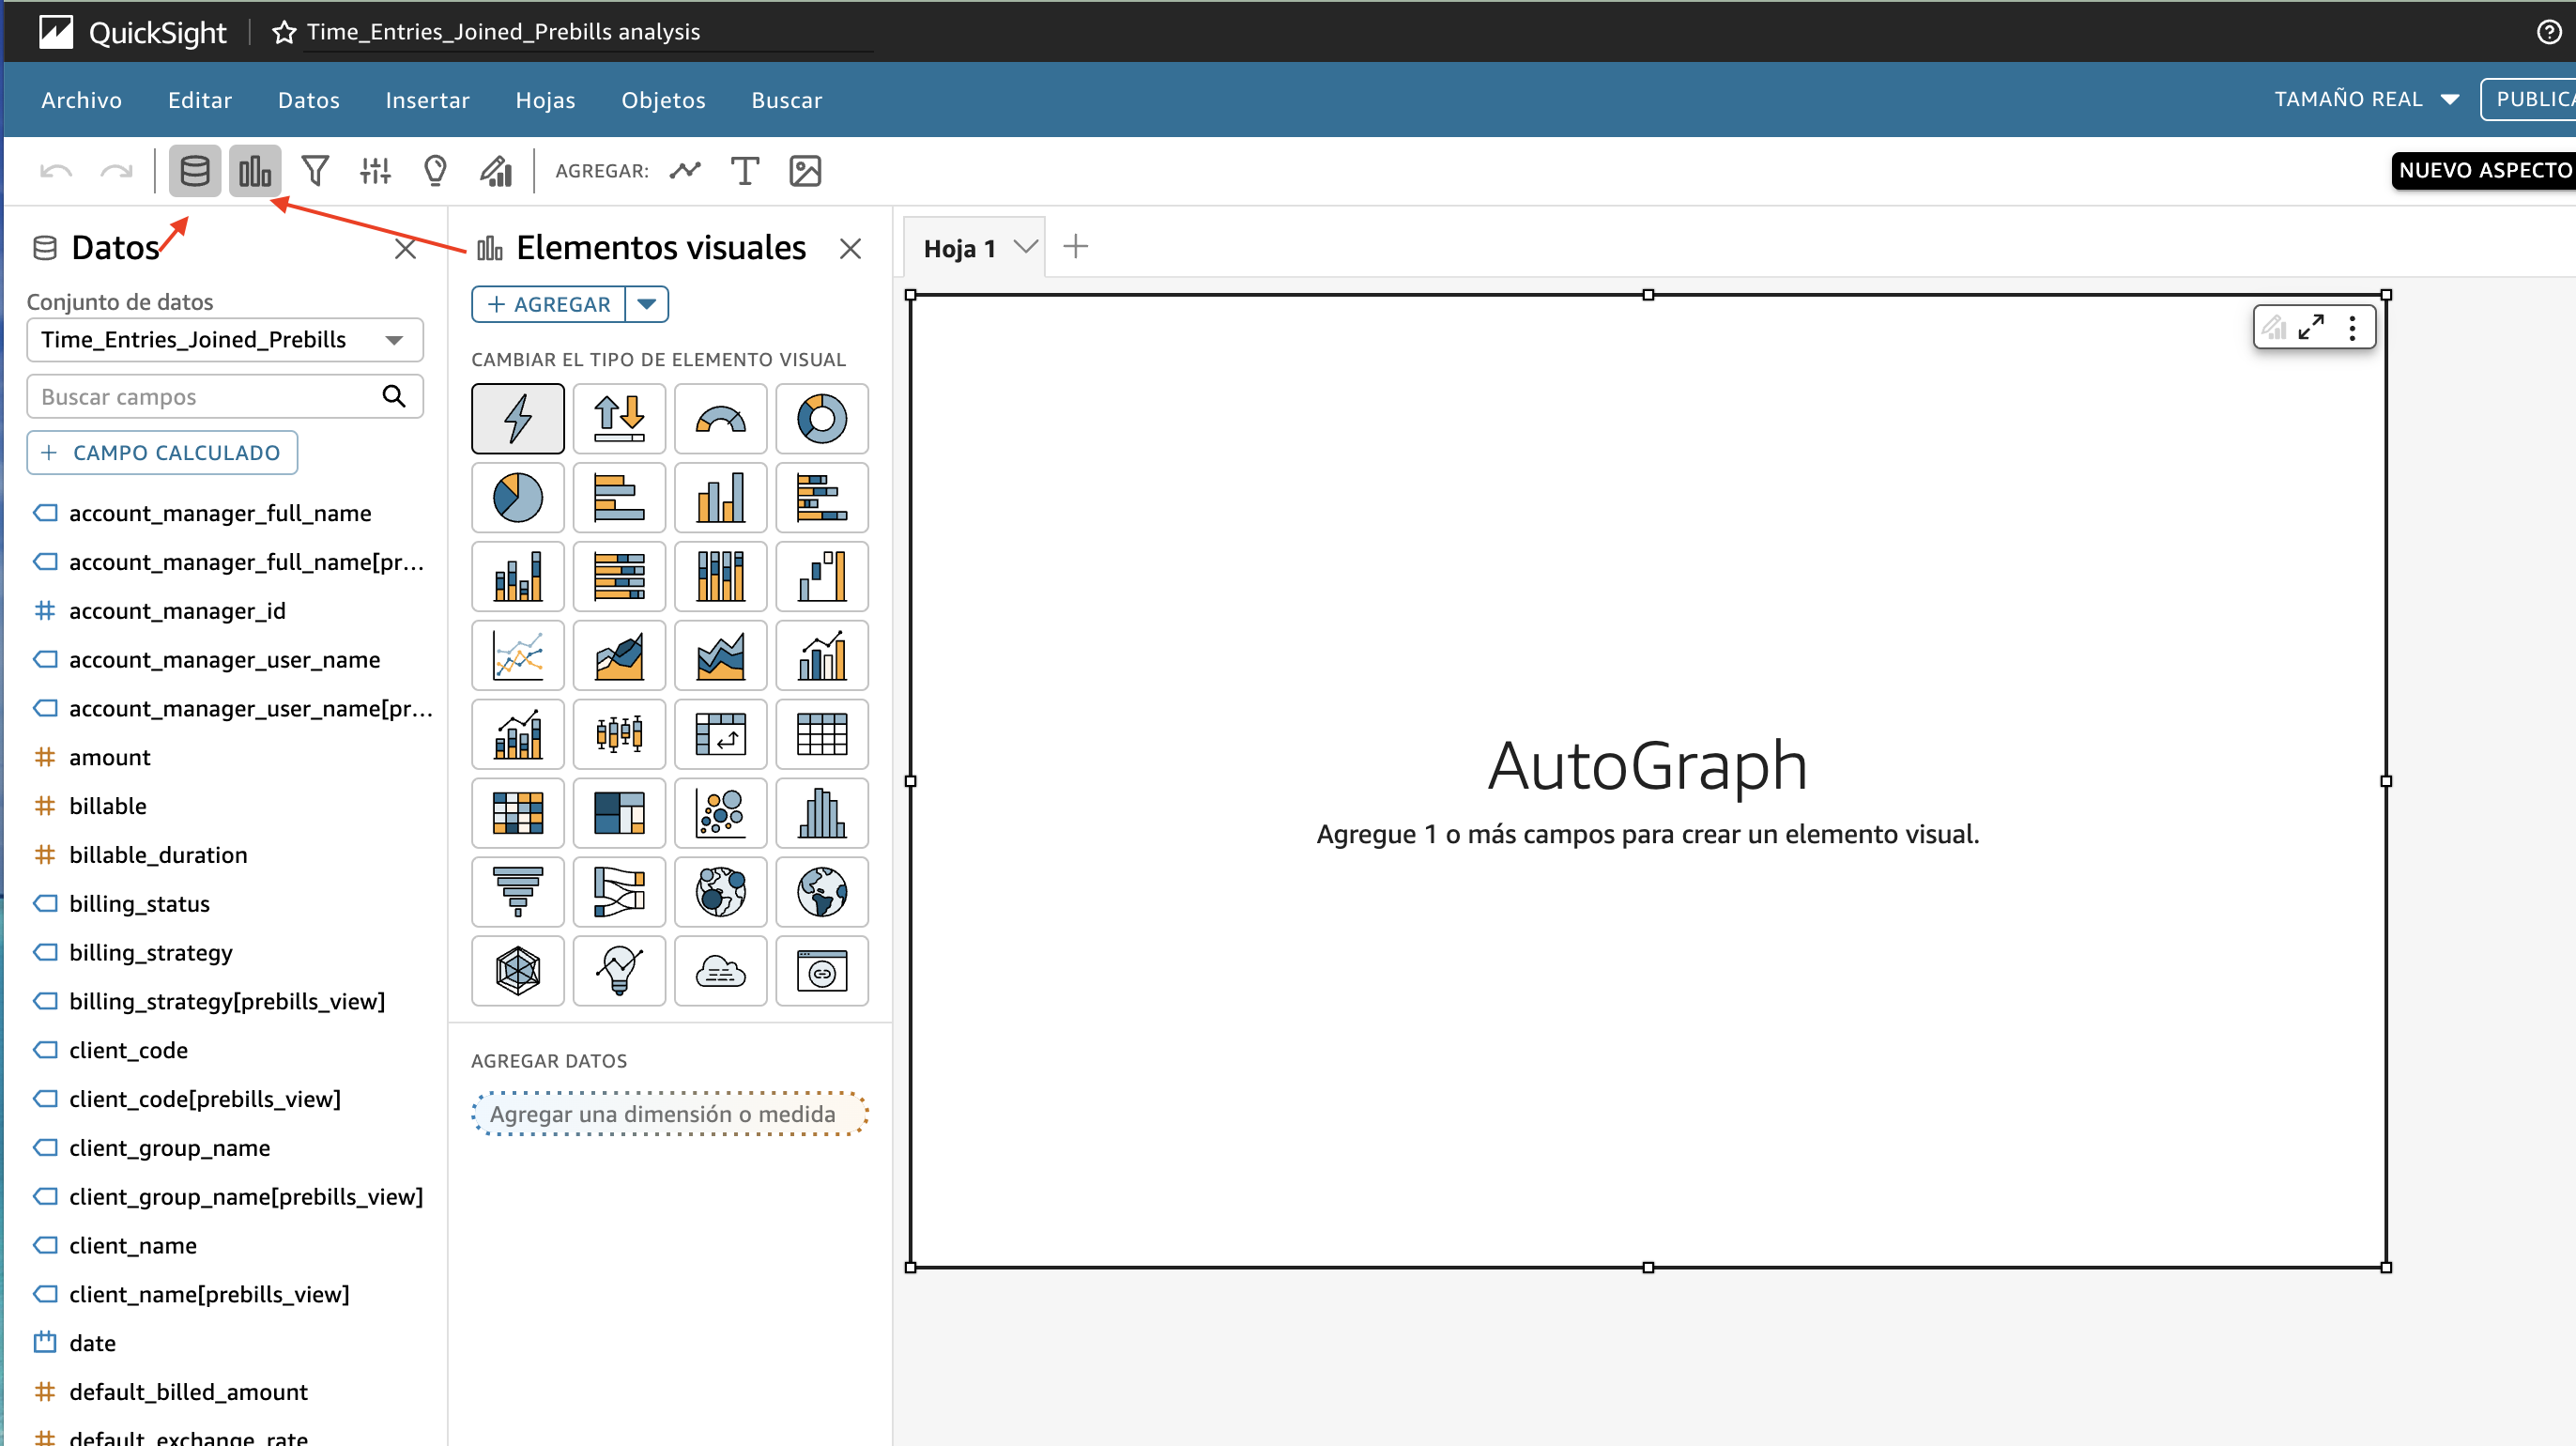Add a text box with the T icon
2576x1446 pixels.
(x=745, y=171)
